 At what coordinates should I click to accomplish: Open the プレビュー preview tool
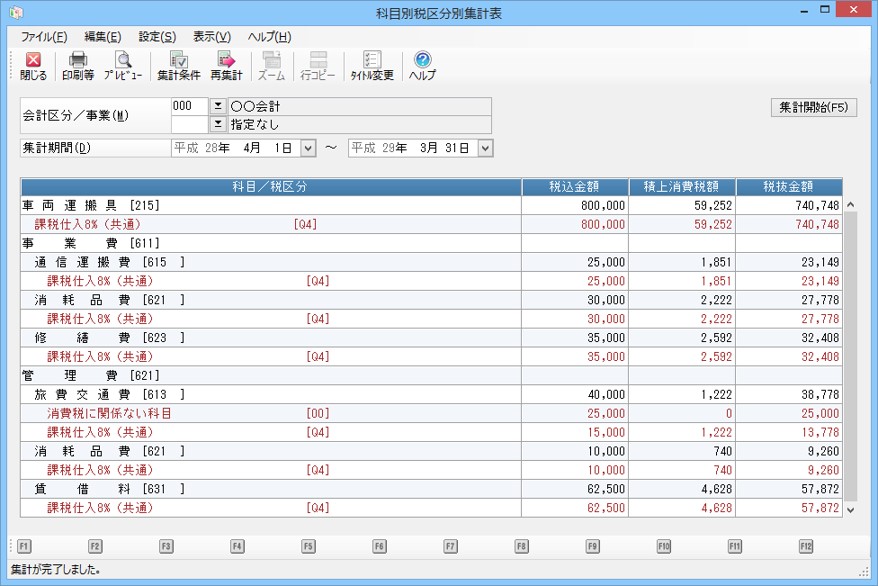(123, 66)
